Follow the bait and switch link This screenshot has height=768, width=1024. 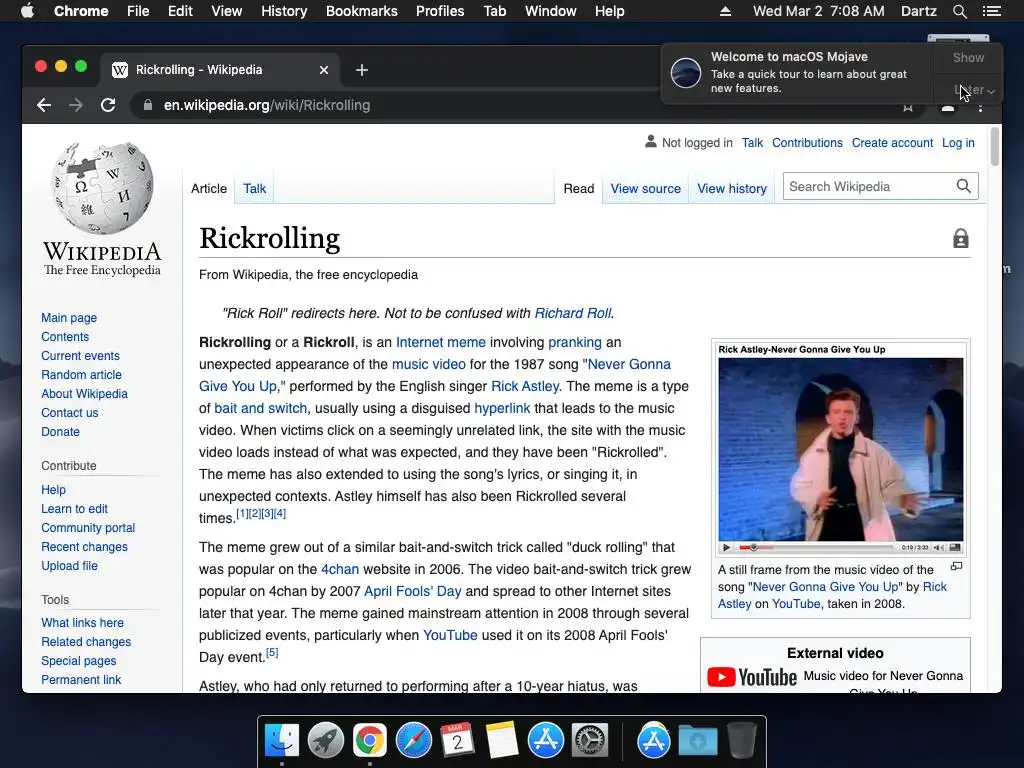(x=261, y=408)
